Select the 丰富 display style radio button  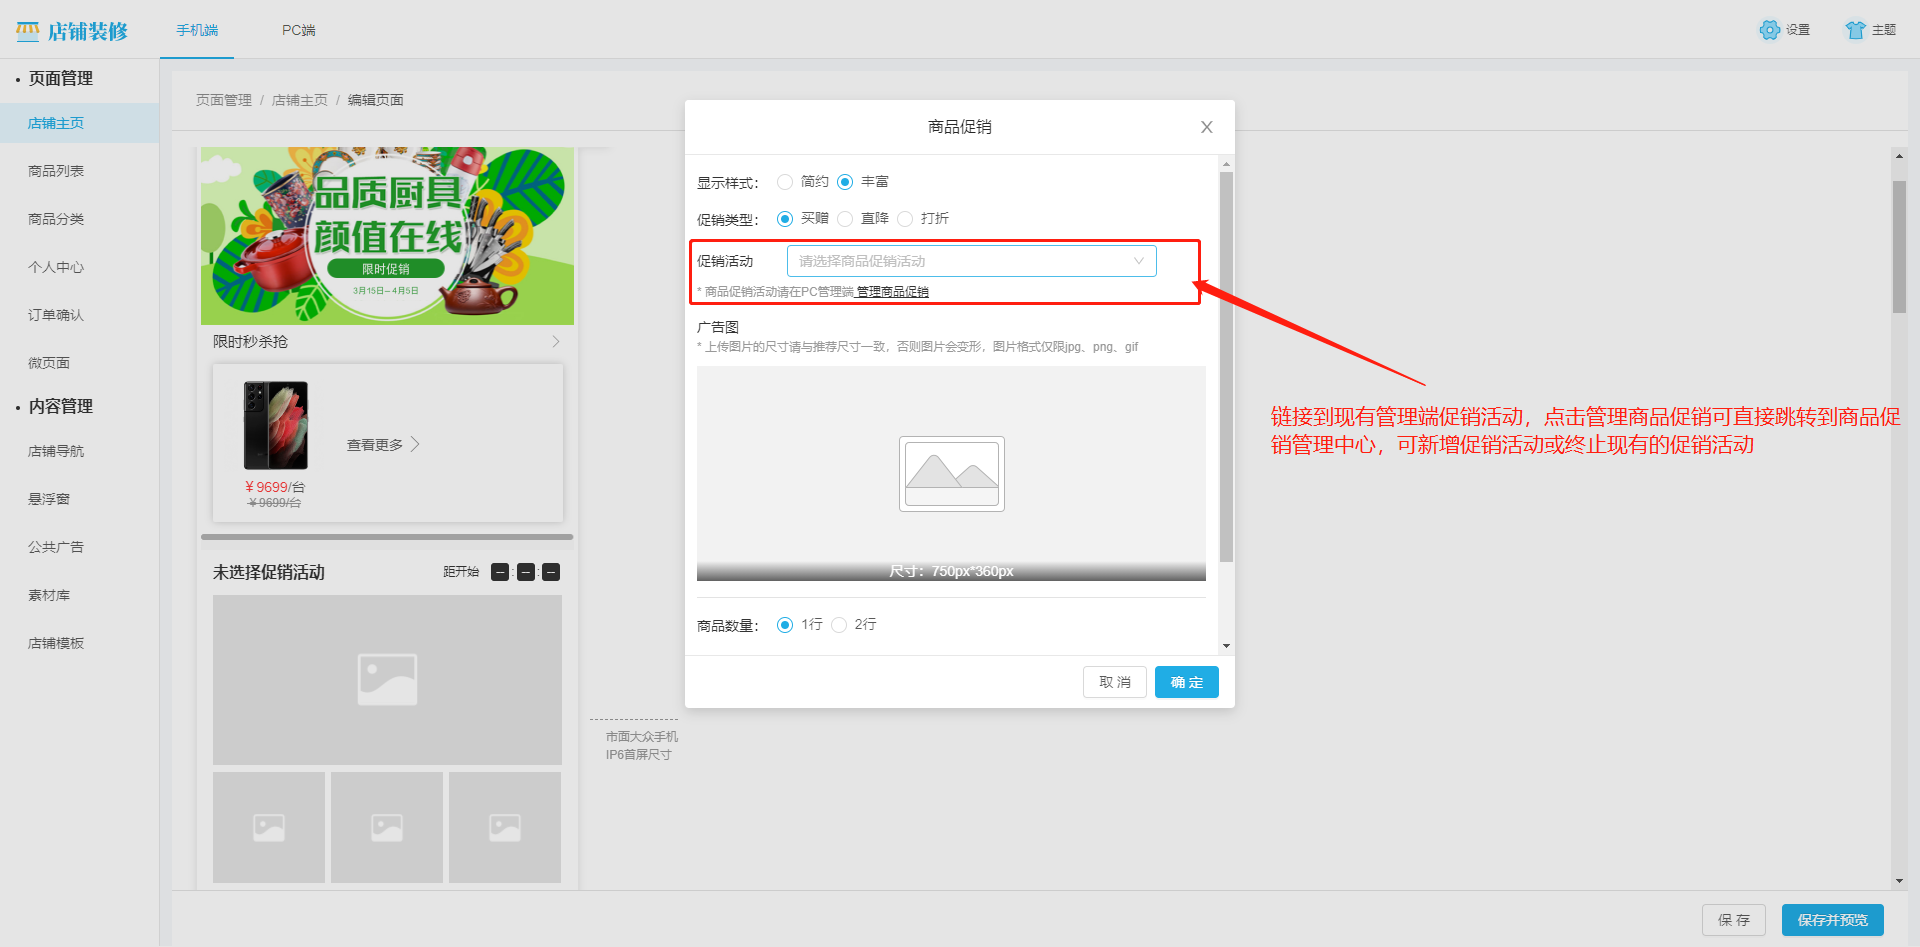click(x=847, y=181)
